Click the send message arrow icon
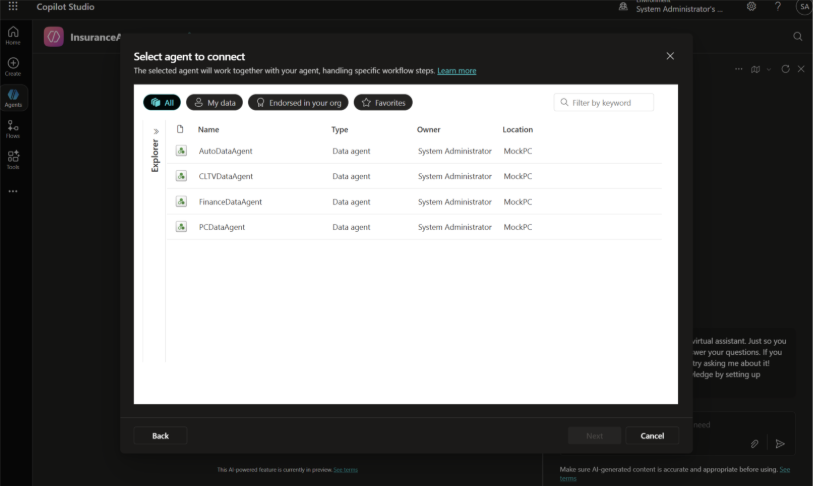This screenshot has width=813, height=486. pos(780,443)
